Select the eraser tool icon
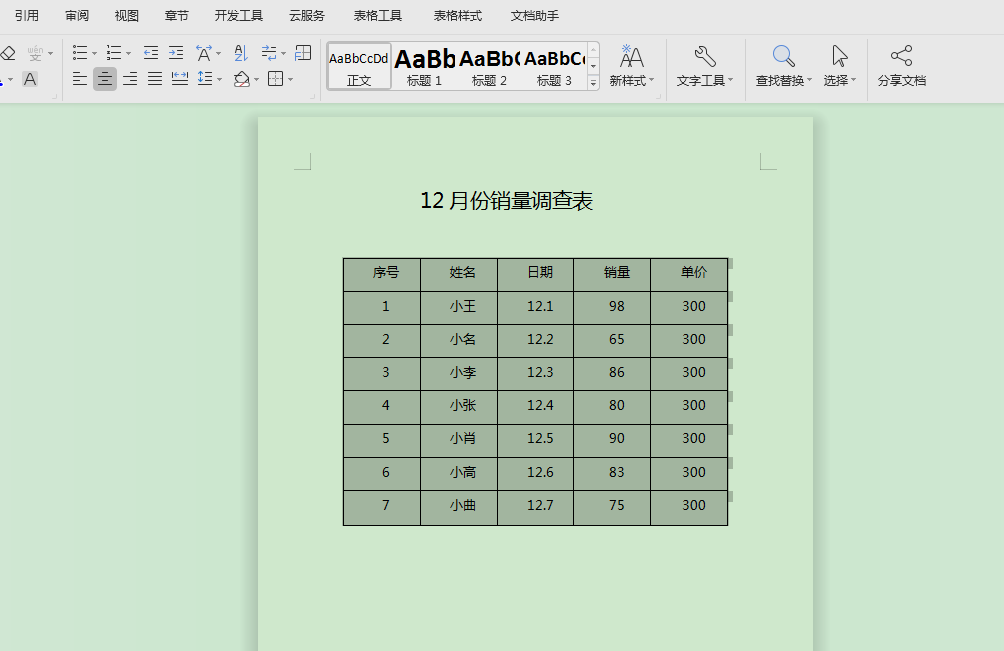The image size is (1004, 651). coord(9,53)
